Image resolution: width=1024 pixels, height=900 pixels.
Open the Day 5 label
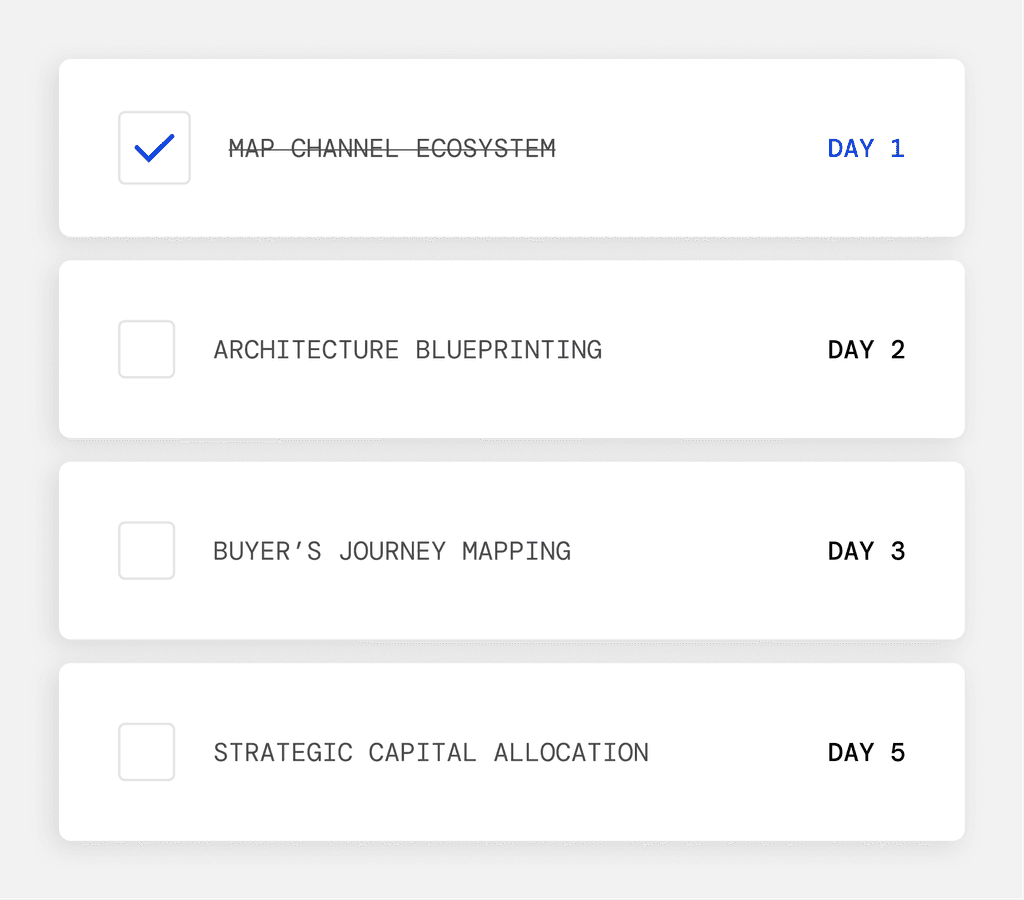point(866,753)
